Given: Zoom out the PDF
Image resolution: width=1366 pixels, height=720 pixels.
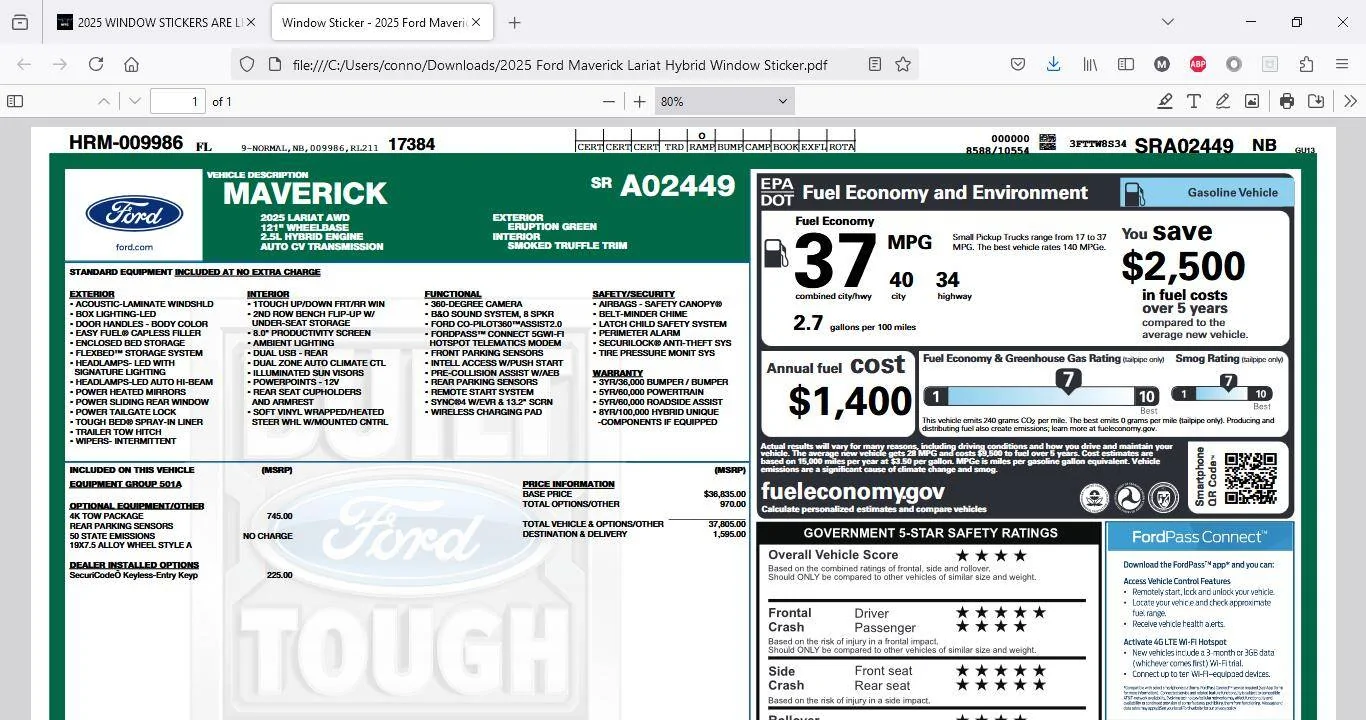Looking at the screenshot, I should click(x=609, y=101).
